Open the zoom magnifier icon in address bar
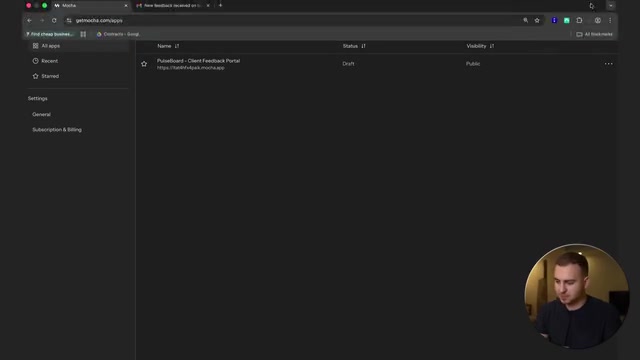 click(x=525, y=20)
